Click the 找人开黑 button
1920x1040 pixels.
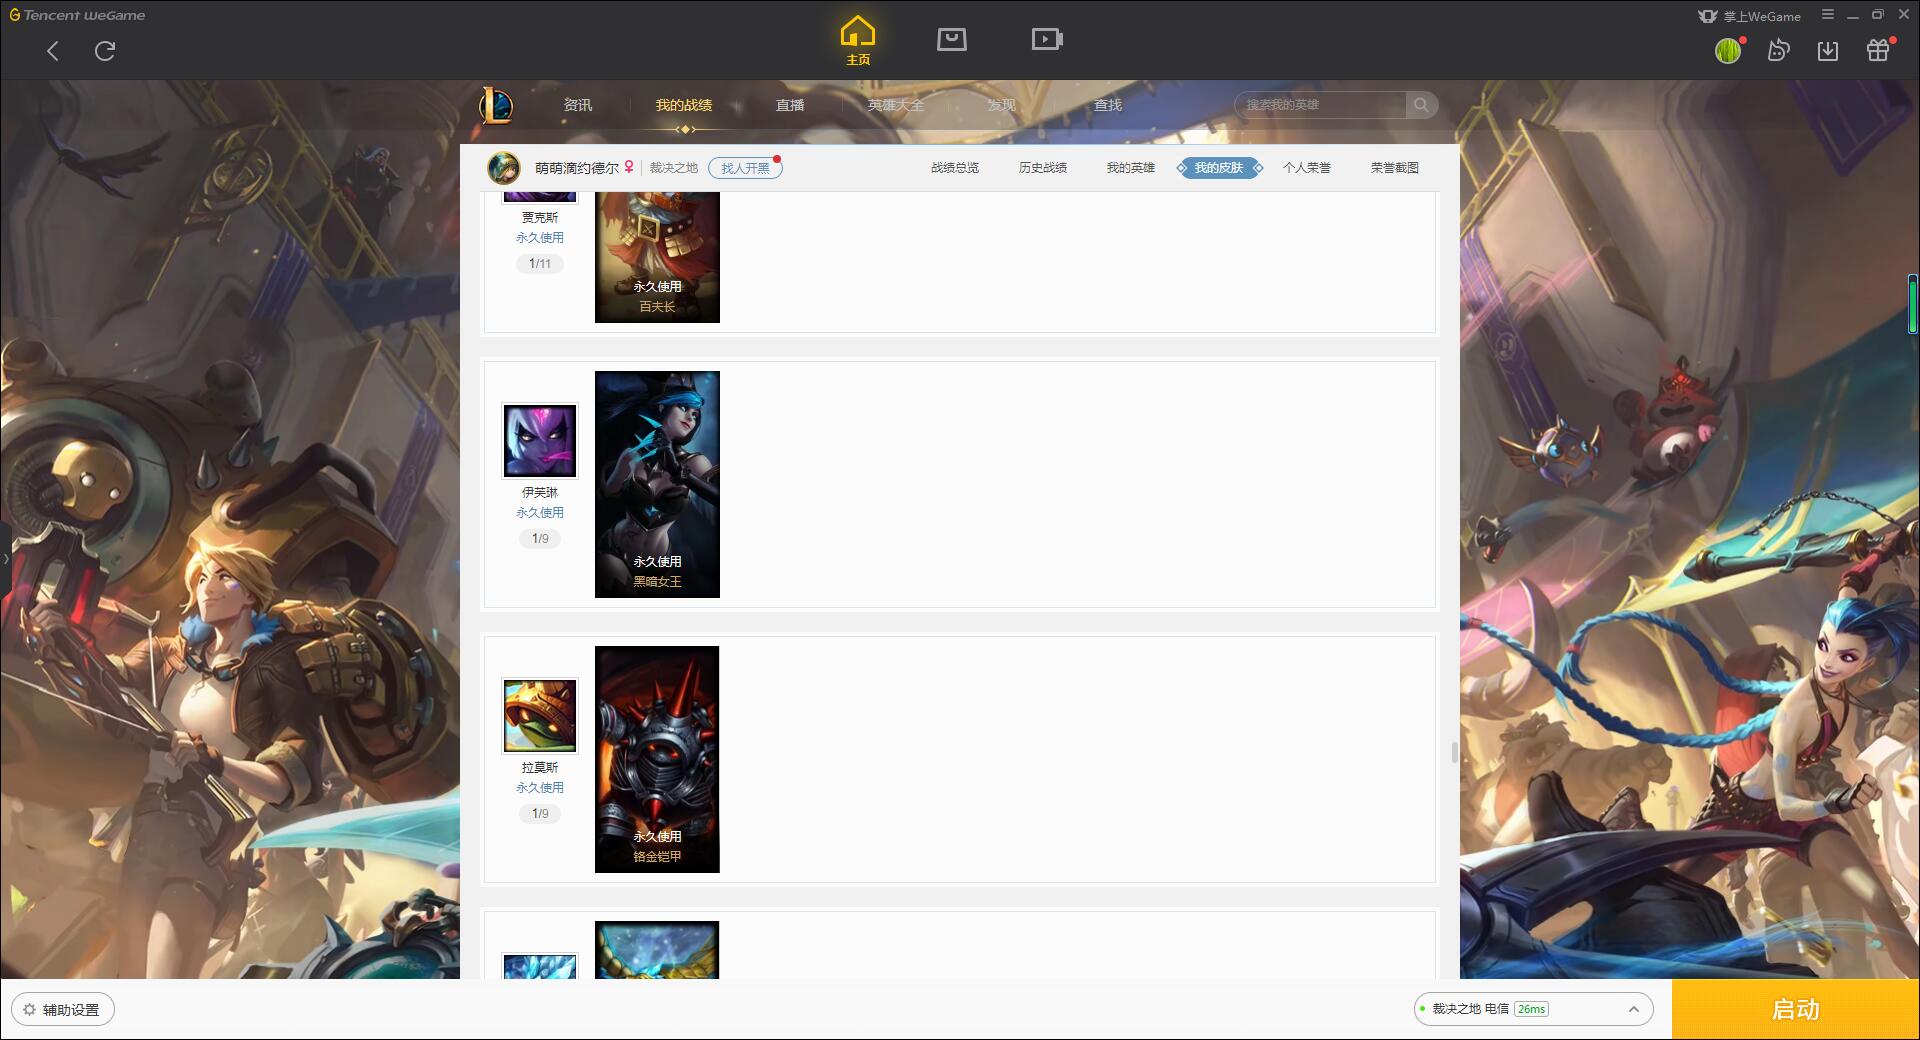pyautogui.click(x=745, y=168)
